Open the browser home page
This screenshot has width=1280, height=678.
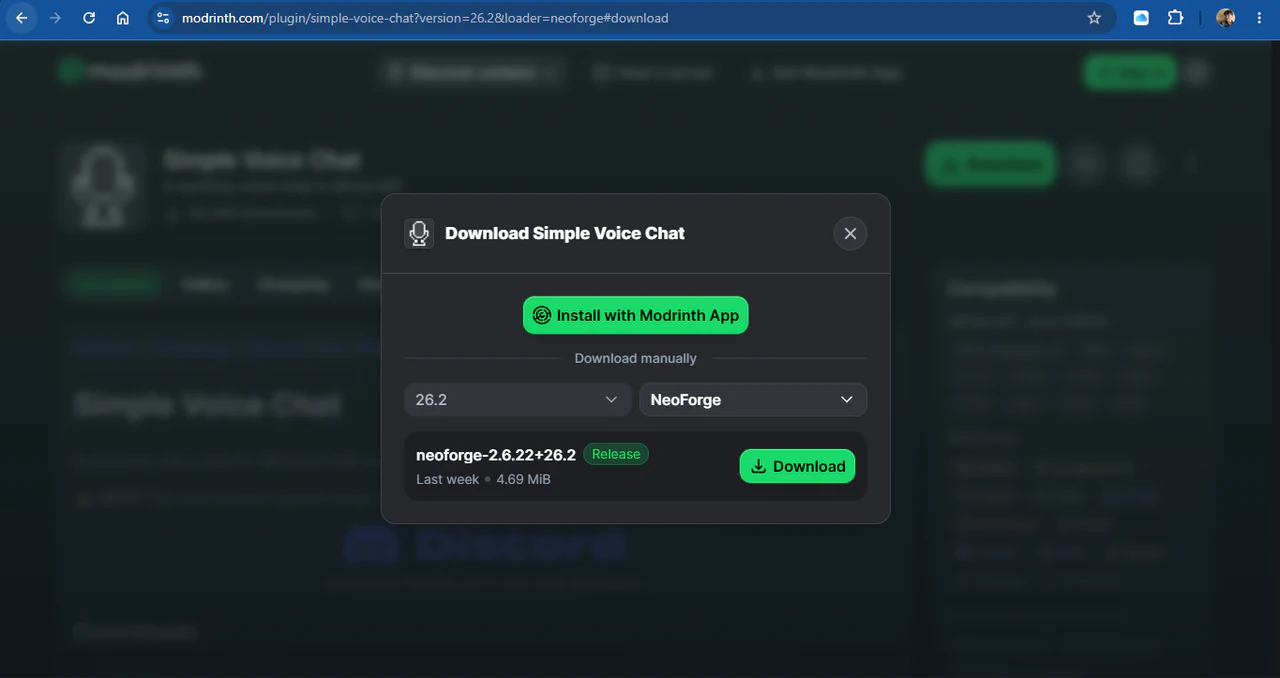pos(122,18)
